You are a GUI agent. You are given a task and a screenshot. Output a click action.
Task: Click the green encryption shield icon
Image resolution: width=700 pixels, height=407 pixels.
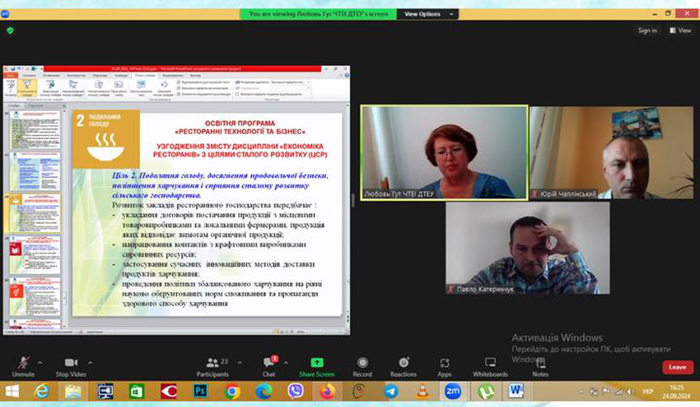10,30
